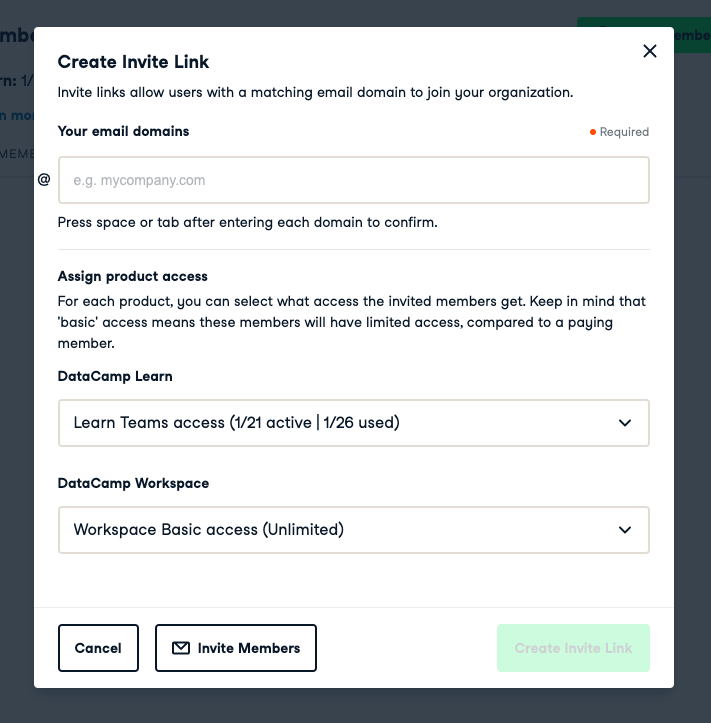Screen dimensions: 711x723
Task: Click the envelope icon on Invite Members
Action: 180,648
